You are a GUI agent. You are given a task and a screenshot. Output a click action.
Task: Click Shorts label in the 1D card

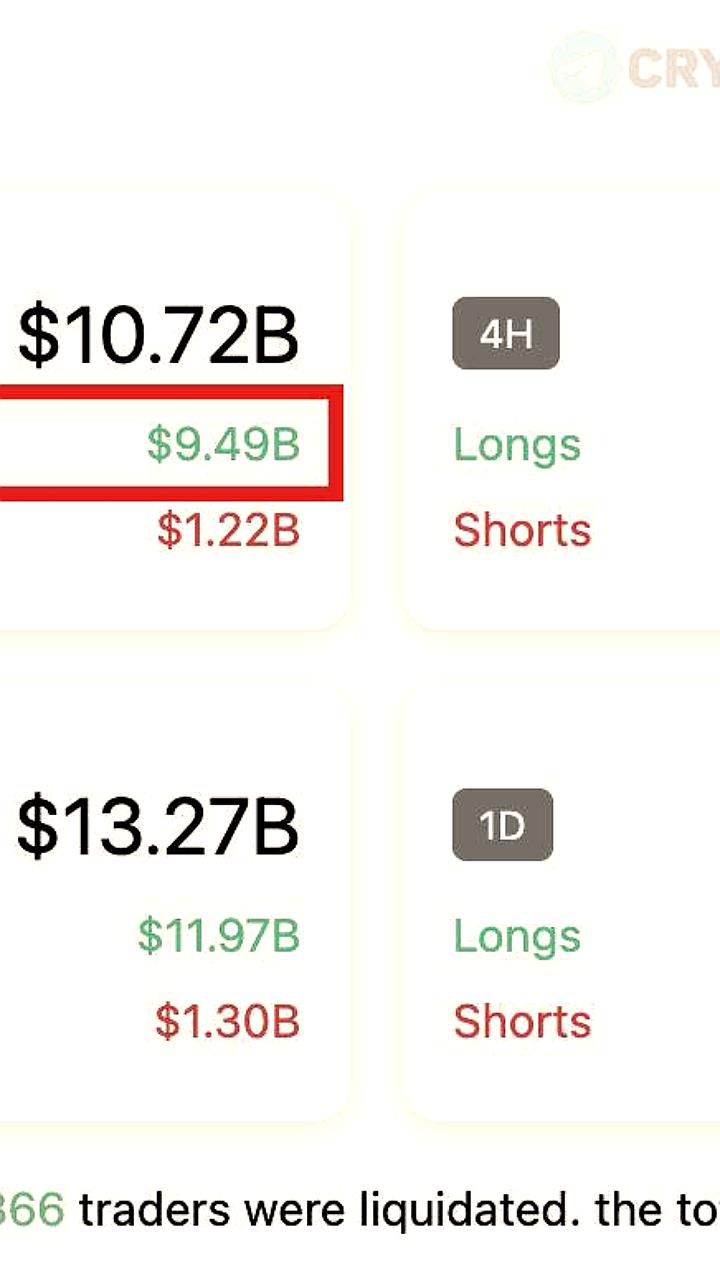522,1022
